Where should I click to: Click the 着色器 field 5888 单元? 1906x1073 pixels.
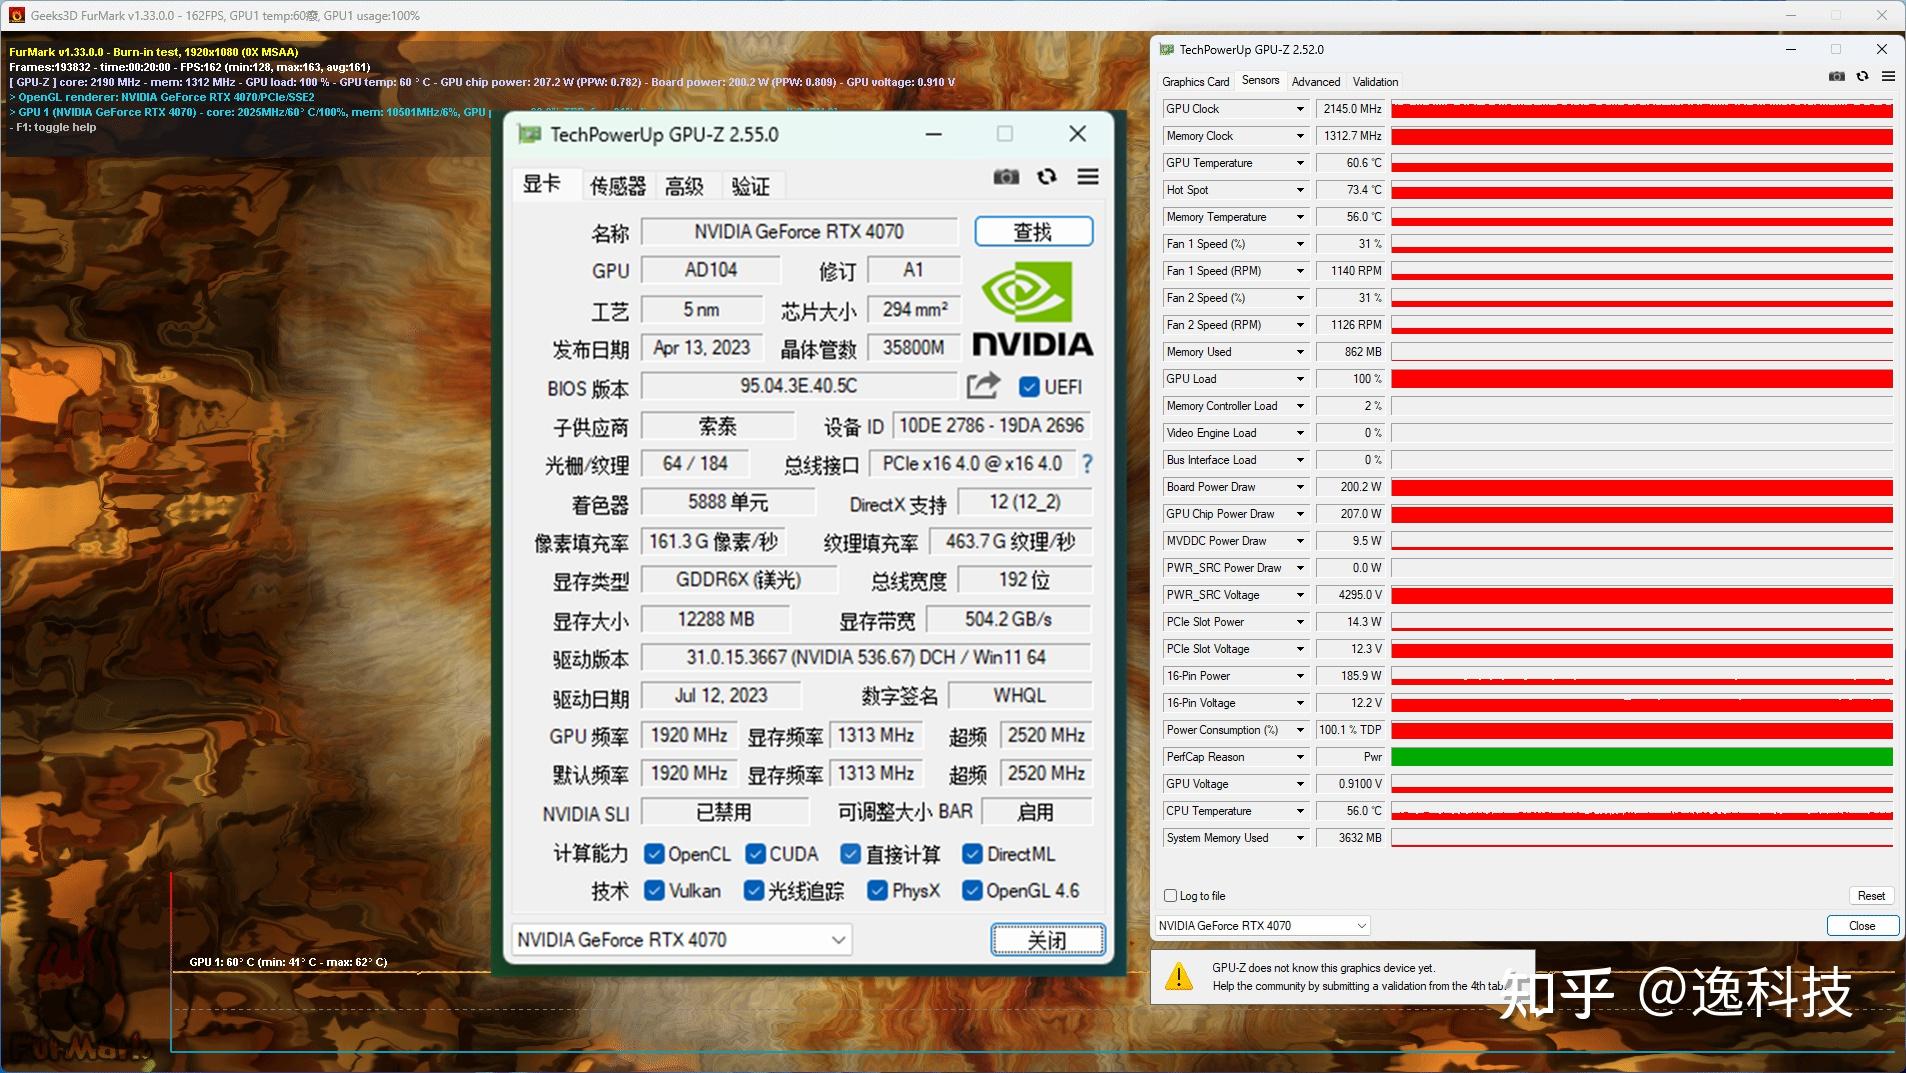tap(728, 502)
